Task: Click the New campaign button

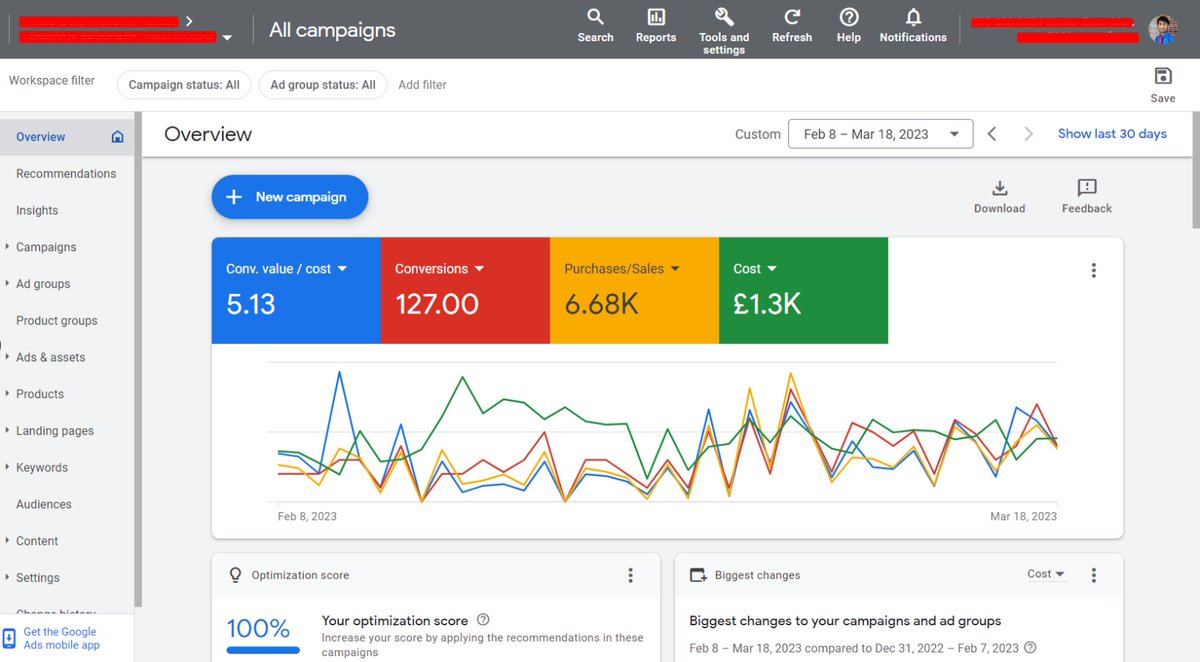Action: (290, 197)
